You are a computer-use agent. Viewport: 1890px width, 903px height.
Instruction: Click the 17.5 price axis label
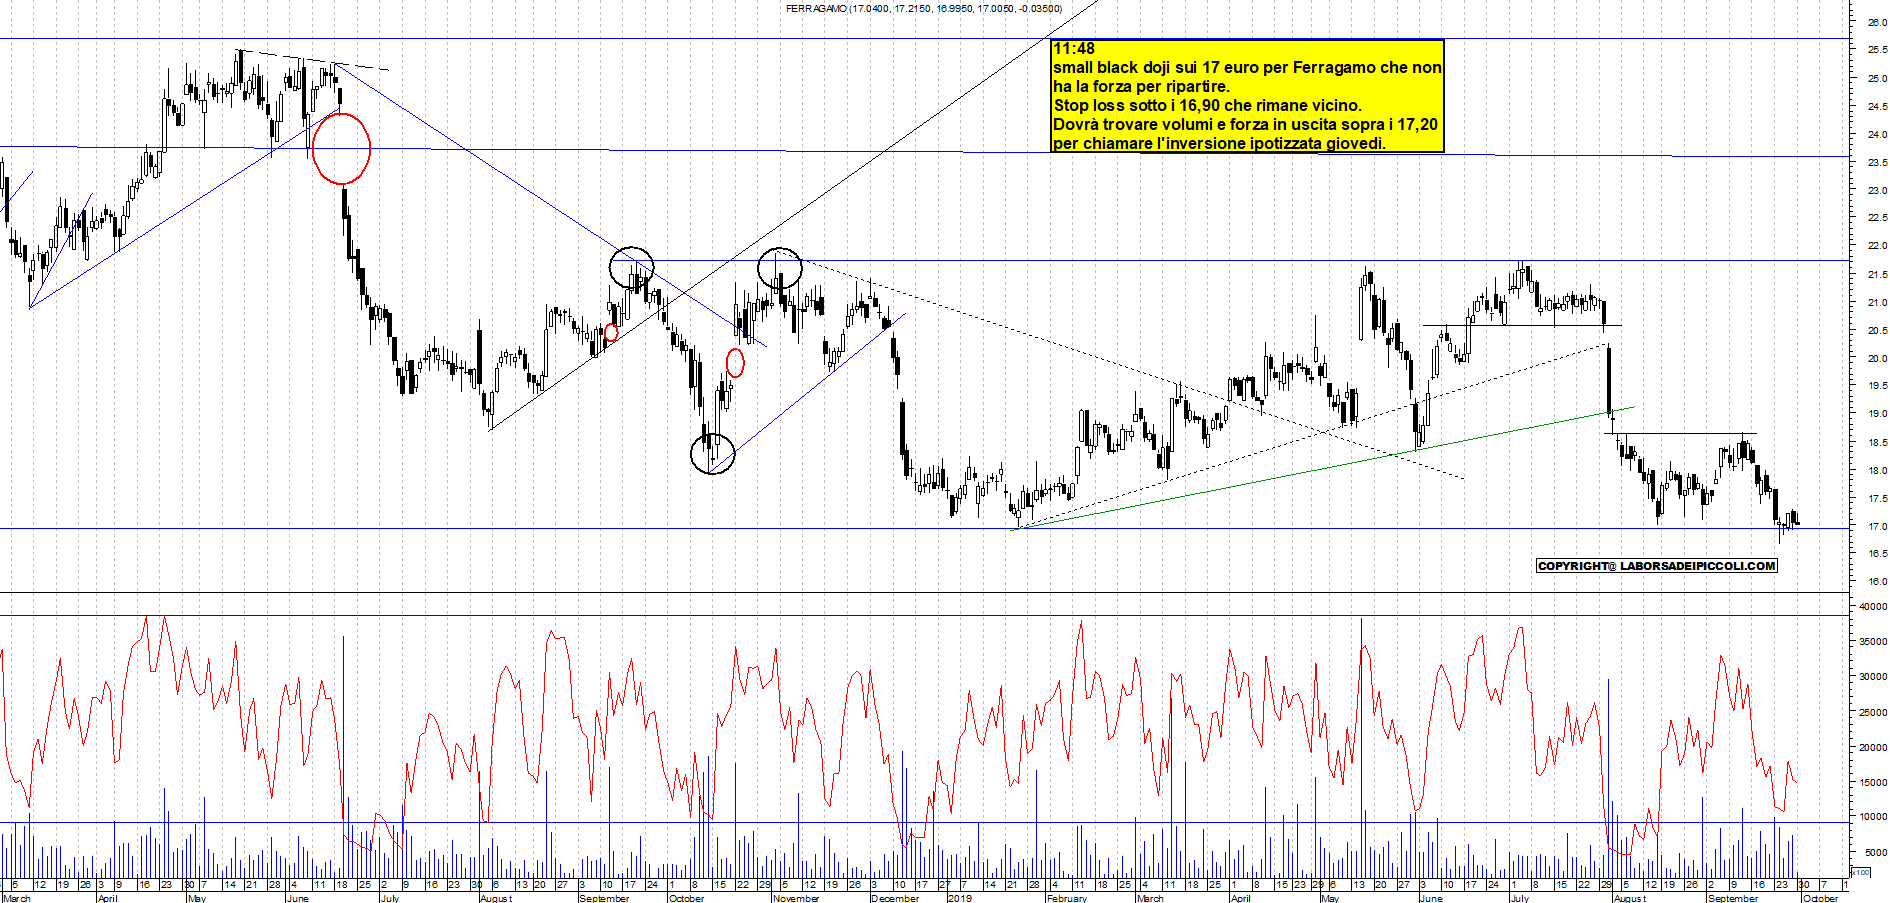1877,498
